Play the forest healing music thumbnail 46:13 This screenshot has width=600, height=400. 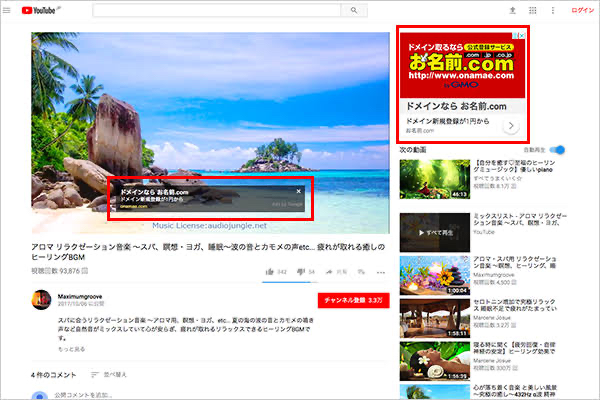pyautogui.click(x=435, y=179)
